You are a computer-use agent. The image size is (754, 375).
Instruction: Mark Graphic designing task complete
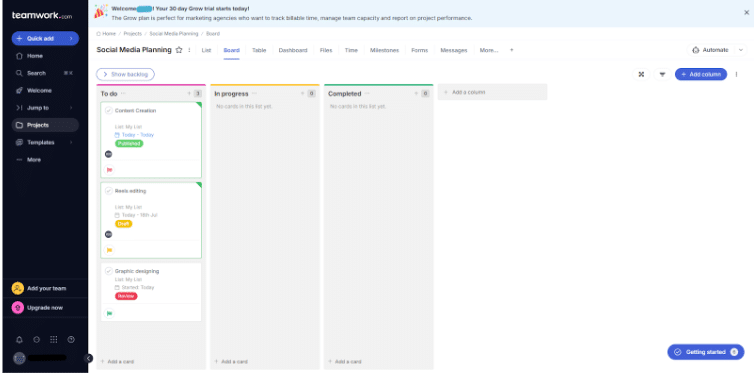pyautogui.click(x=109, y=271)
